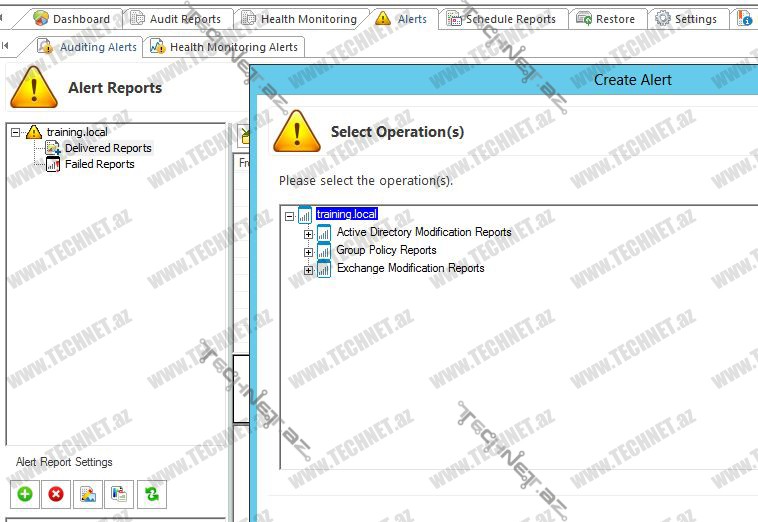Click the copy alert report icon
This screenshot has width=758, height=522.
pyautogui.click(x=119, y=493)
